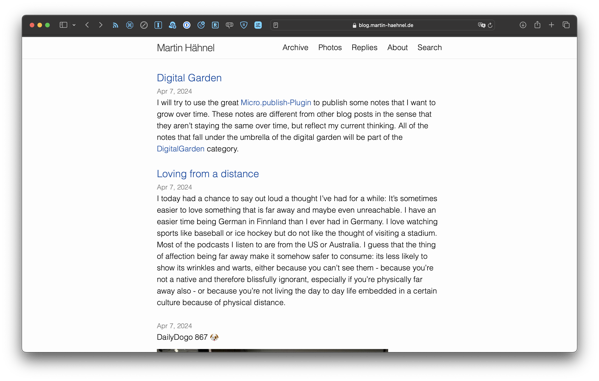Show downloads with the download icon
This screenshot has width=599, height=381.
click(x=523, y=25)
